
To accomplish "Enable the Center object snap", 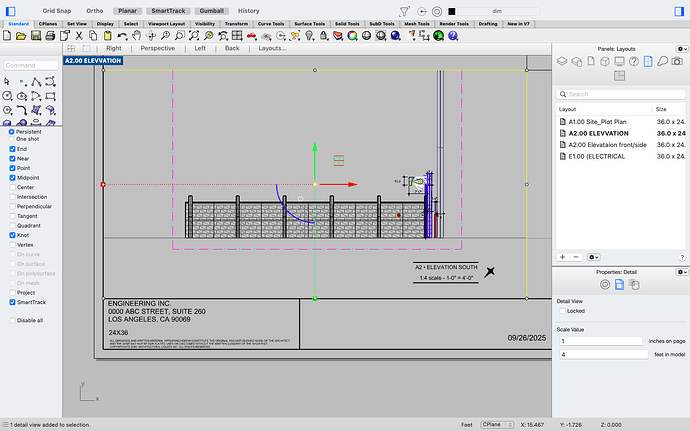I will click(13, 187).
